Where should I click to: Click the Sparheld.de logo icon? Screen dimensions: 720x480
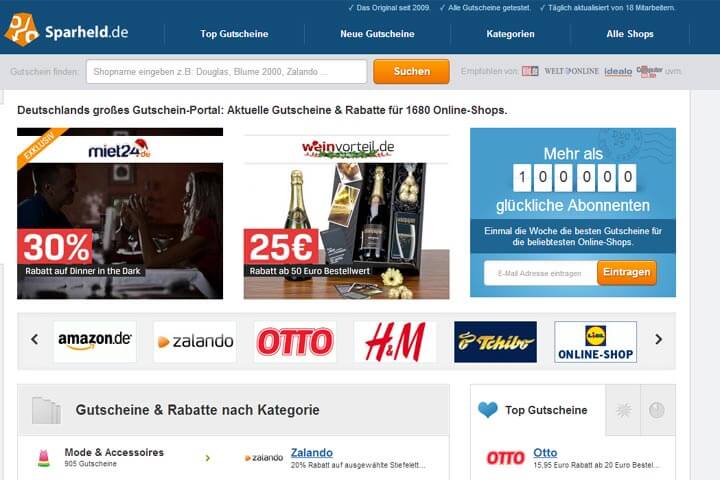21,29
